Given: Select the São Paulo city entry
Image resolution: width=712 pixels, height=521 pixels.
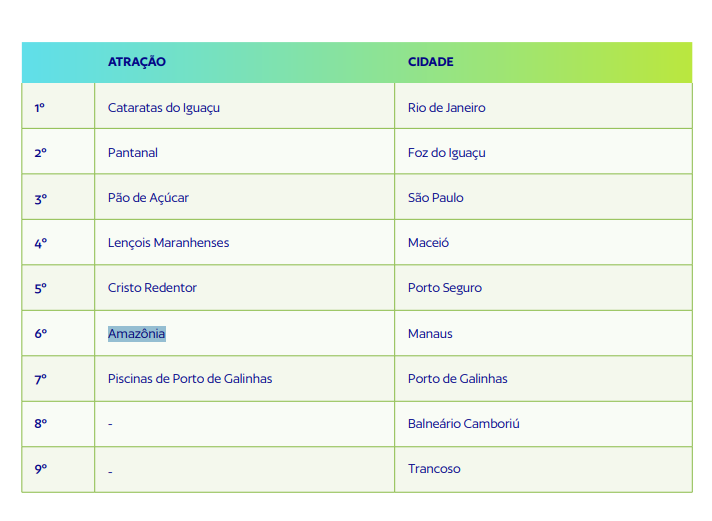Looking at the screenshot, I should [435, 198].
